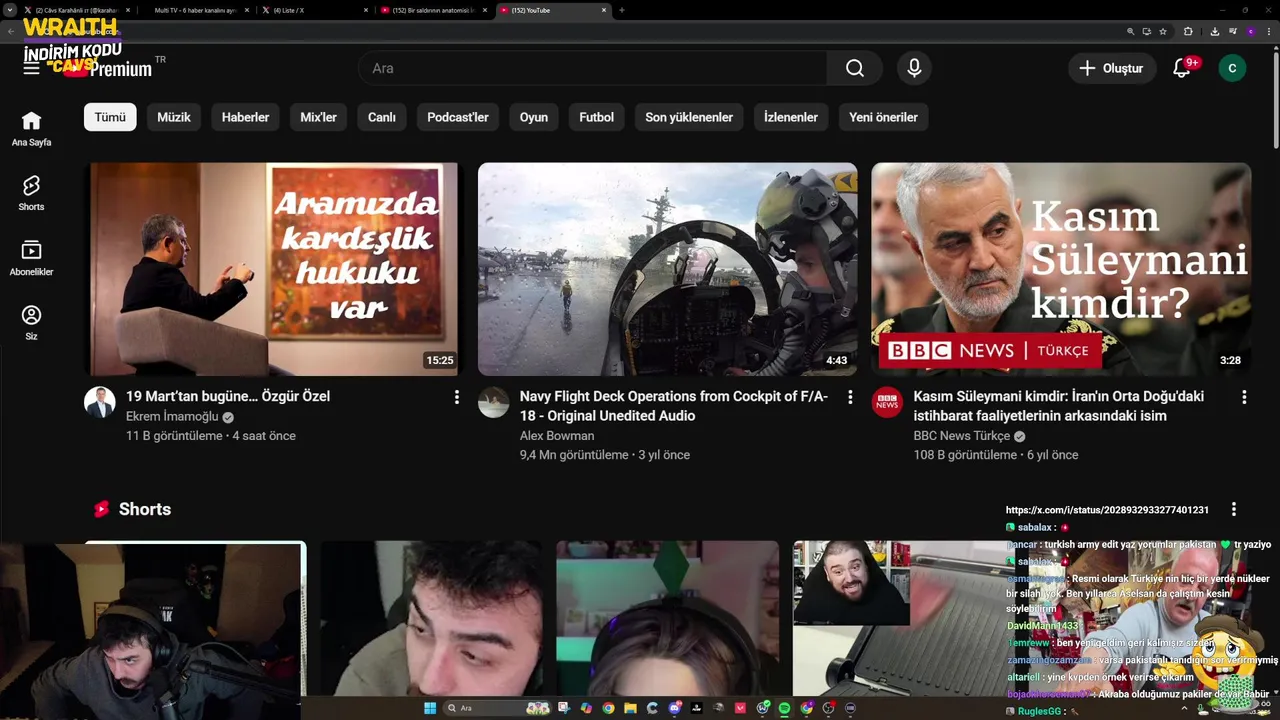This screenshot has height=720, width=1280.
Task: Select the Podcast'ler filter chip
Action: 458,117
